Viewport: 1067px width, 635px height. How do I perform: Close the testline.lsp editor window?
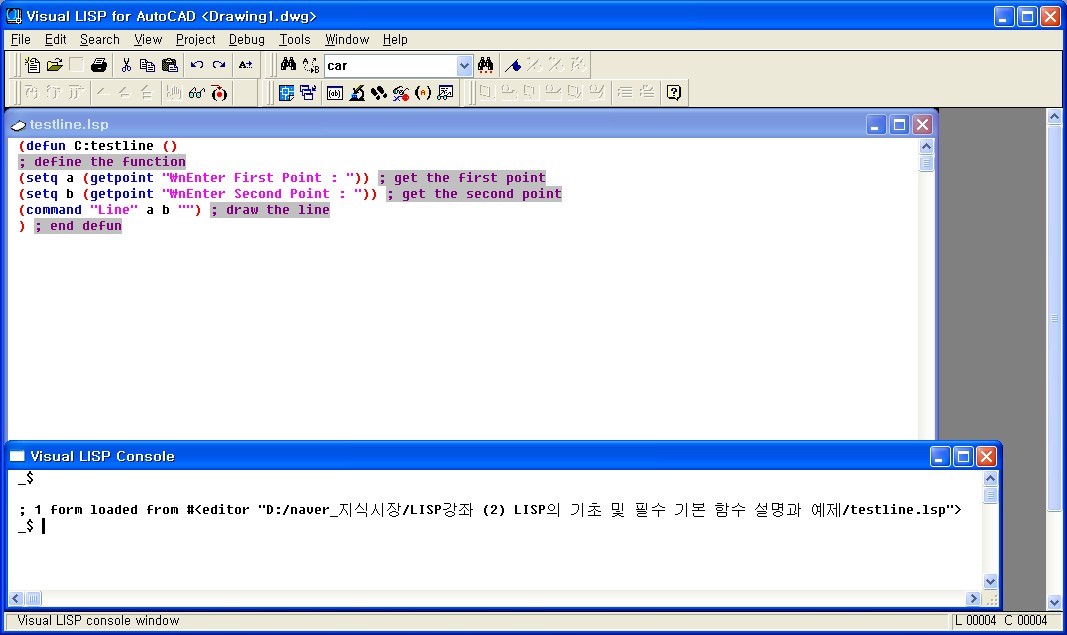tap(922, 125)
